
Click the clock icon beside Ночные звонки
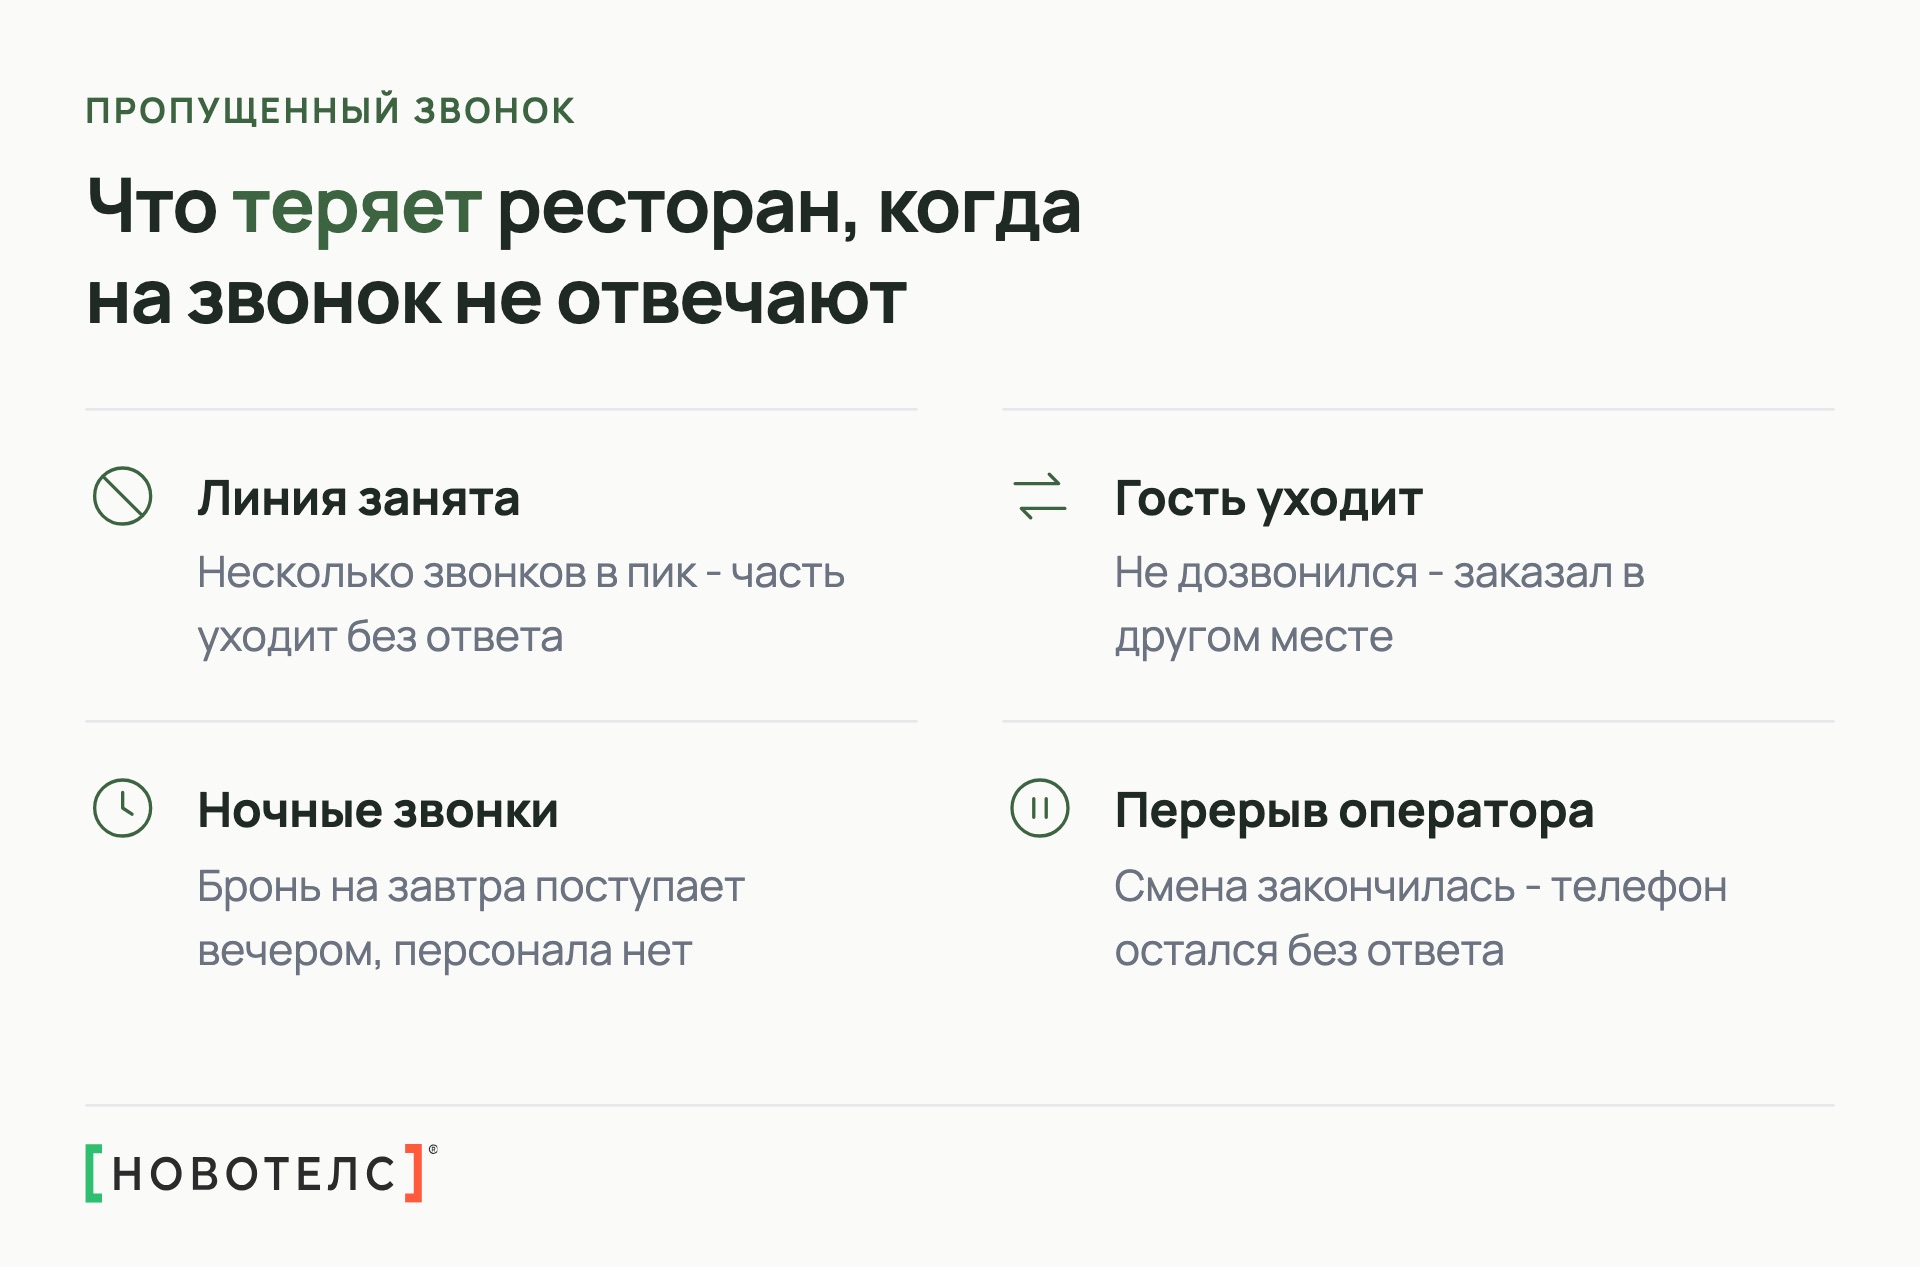point(122,808)
